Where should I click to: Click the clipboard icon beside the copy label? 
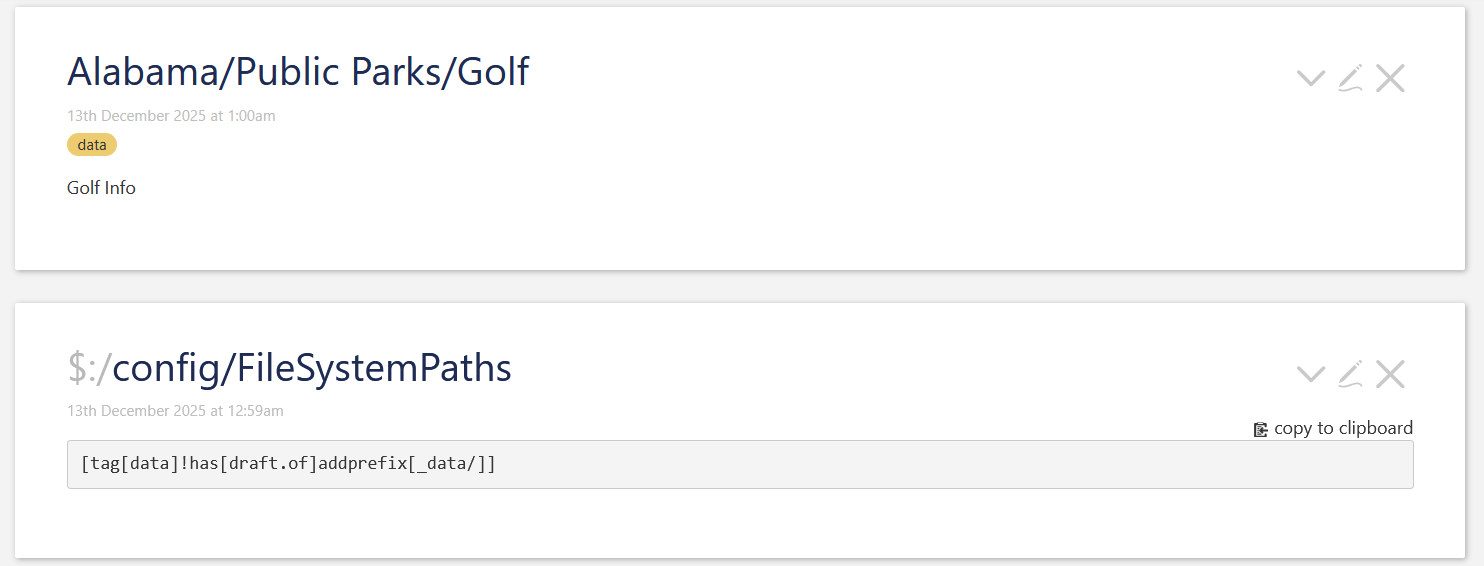point(1261,429)
